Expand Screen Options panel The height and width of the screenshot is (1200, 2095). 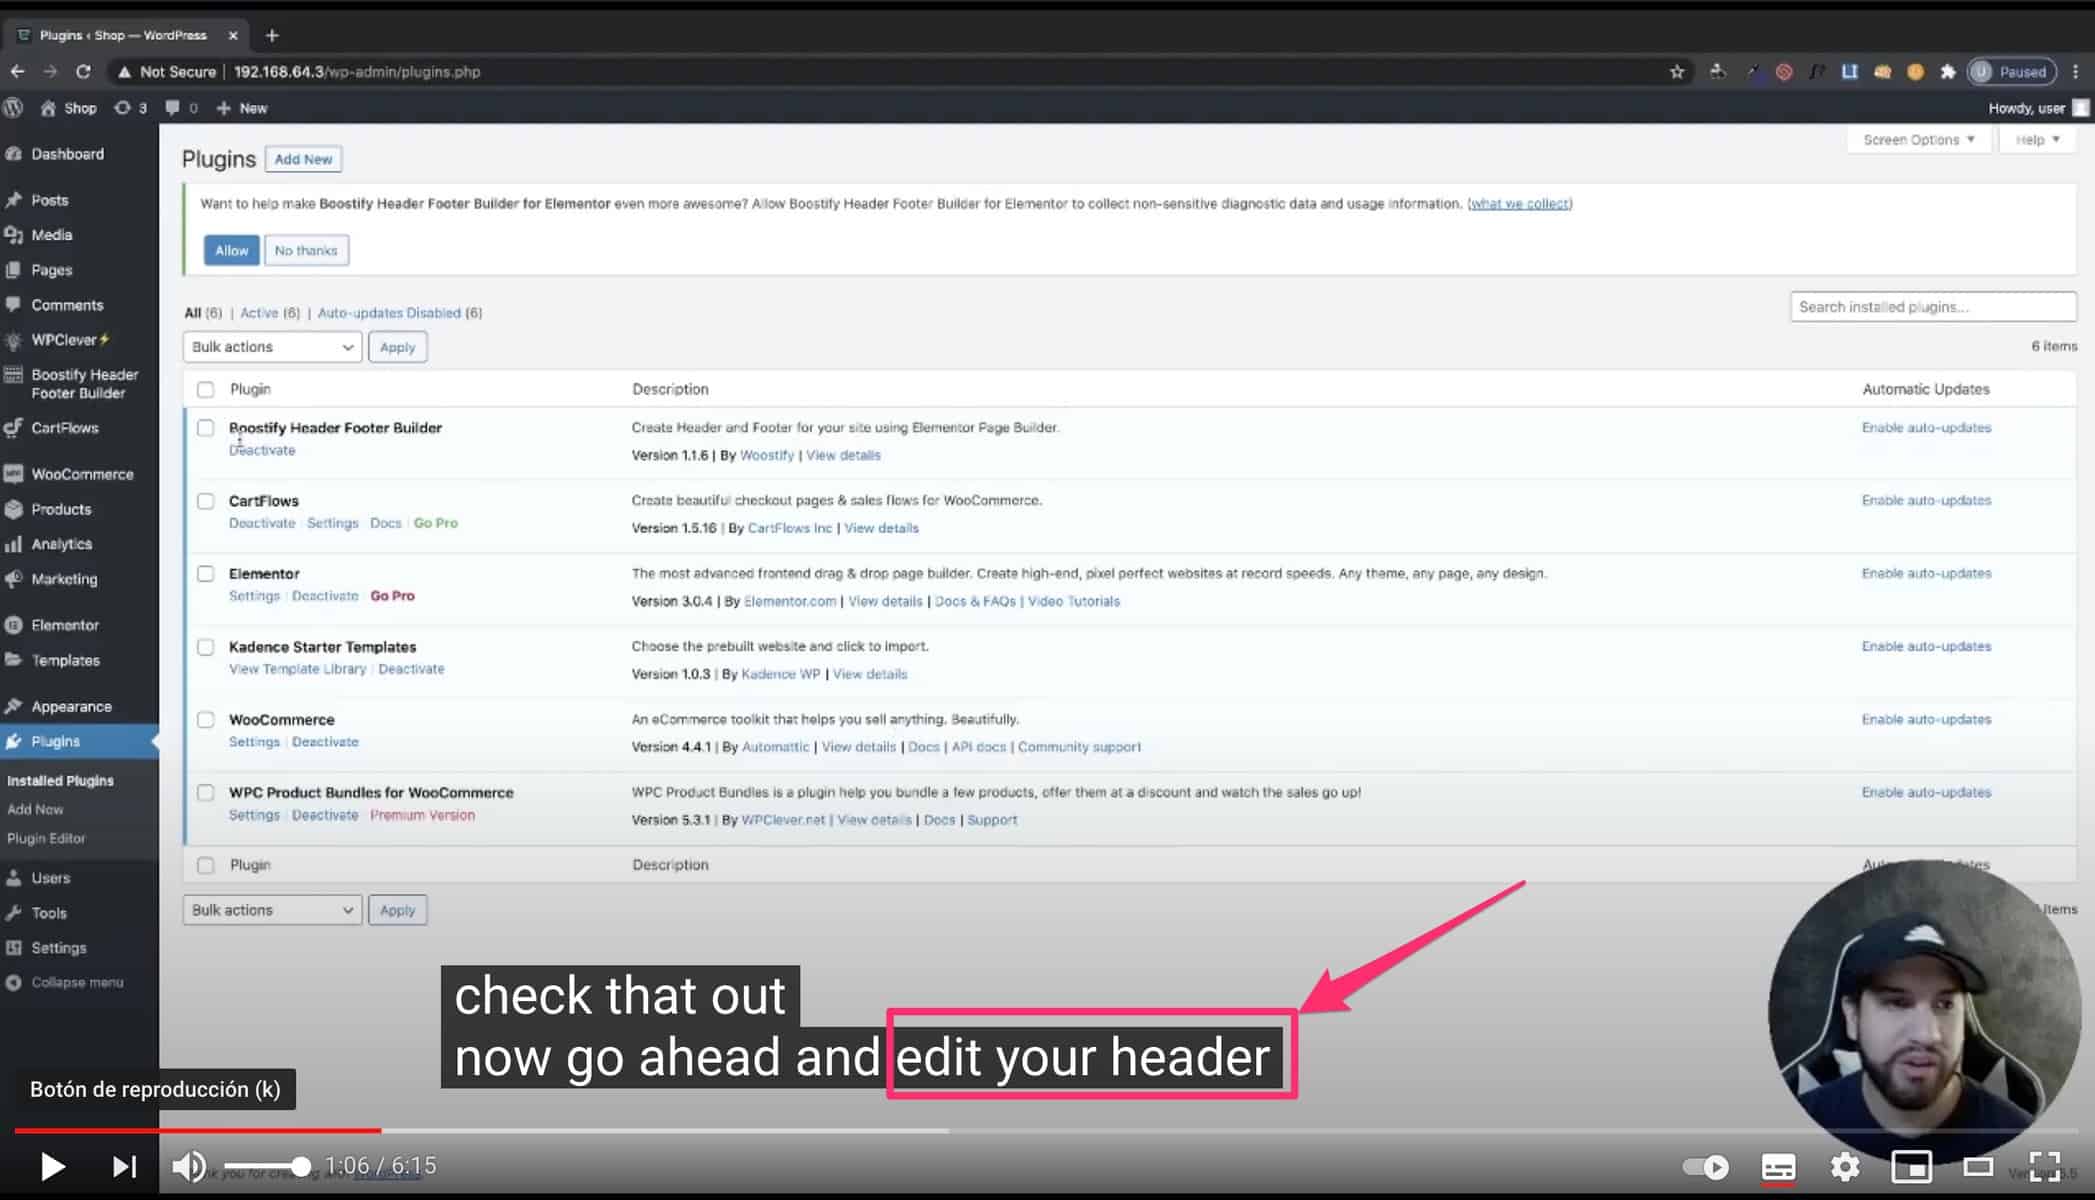(1918, 140)
